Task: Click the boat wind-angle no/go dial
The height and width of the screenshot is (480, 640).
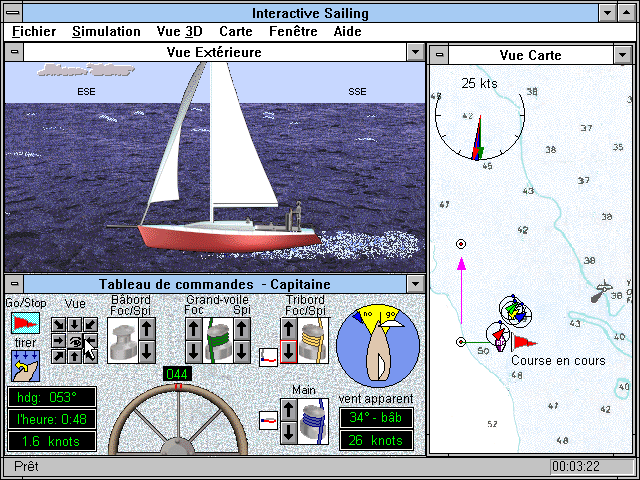Action: pyautogui.click(x=378, y=346)
